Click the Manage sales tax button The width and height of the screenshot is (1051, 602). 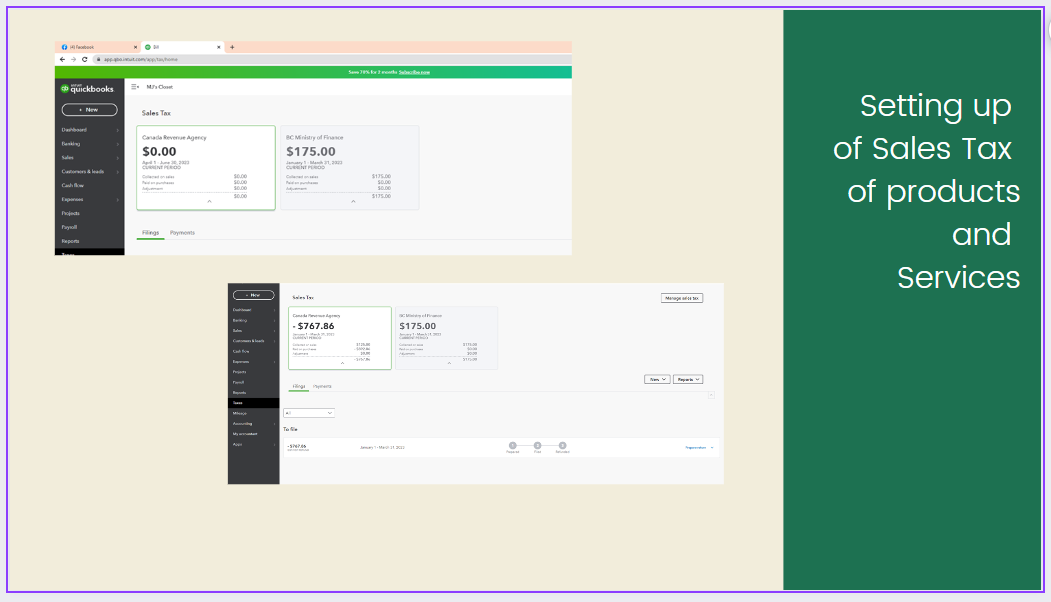tap(682, 298)
